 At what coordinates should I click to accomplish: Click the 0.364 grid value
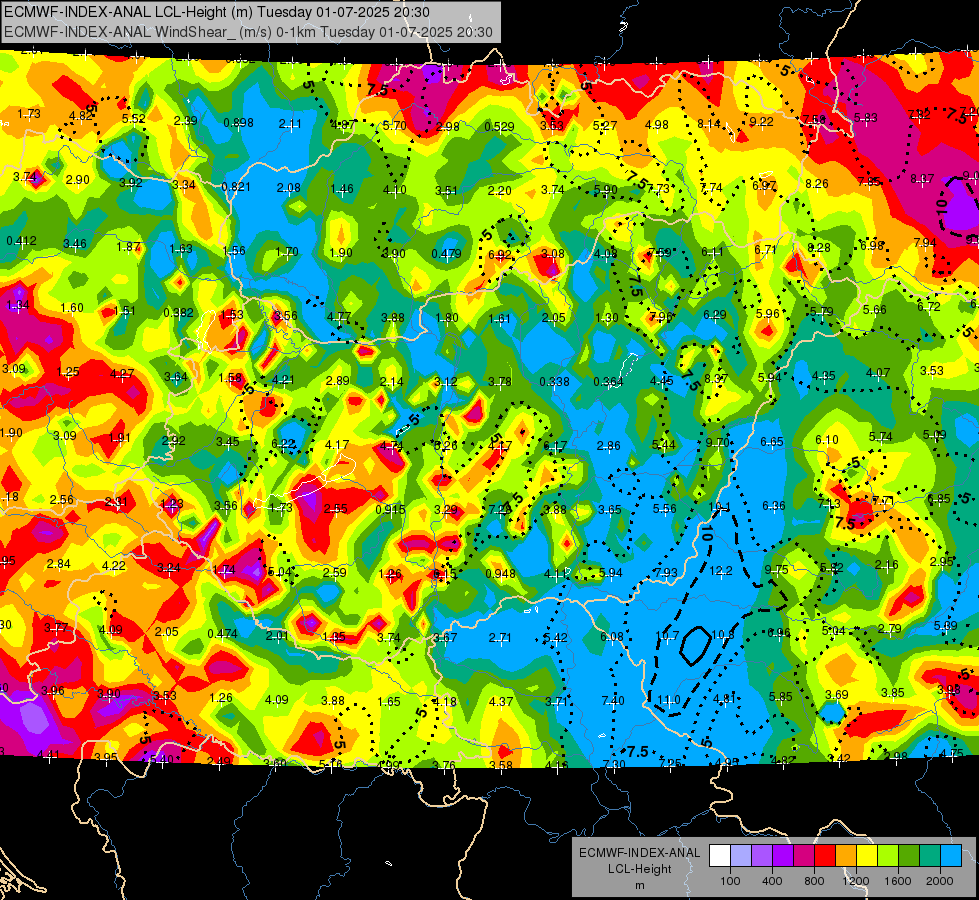(x=608, y=382)
